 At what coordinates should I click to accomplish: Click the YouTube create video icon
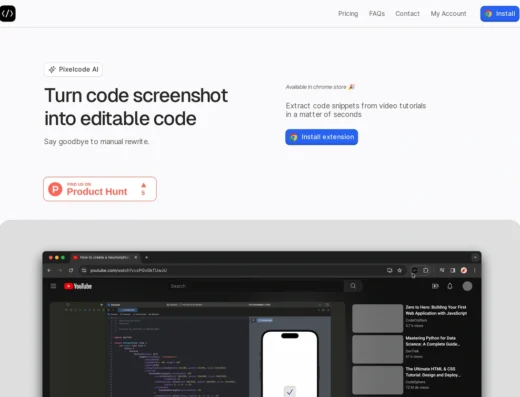435,286
